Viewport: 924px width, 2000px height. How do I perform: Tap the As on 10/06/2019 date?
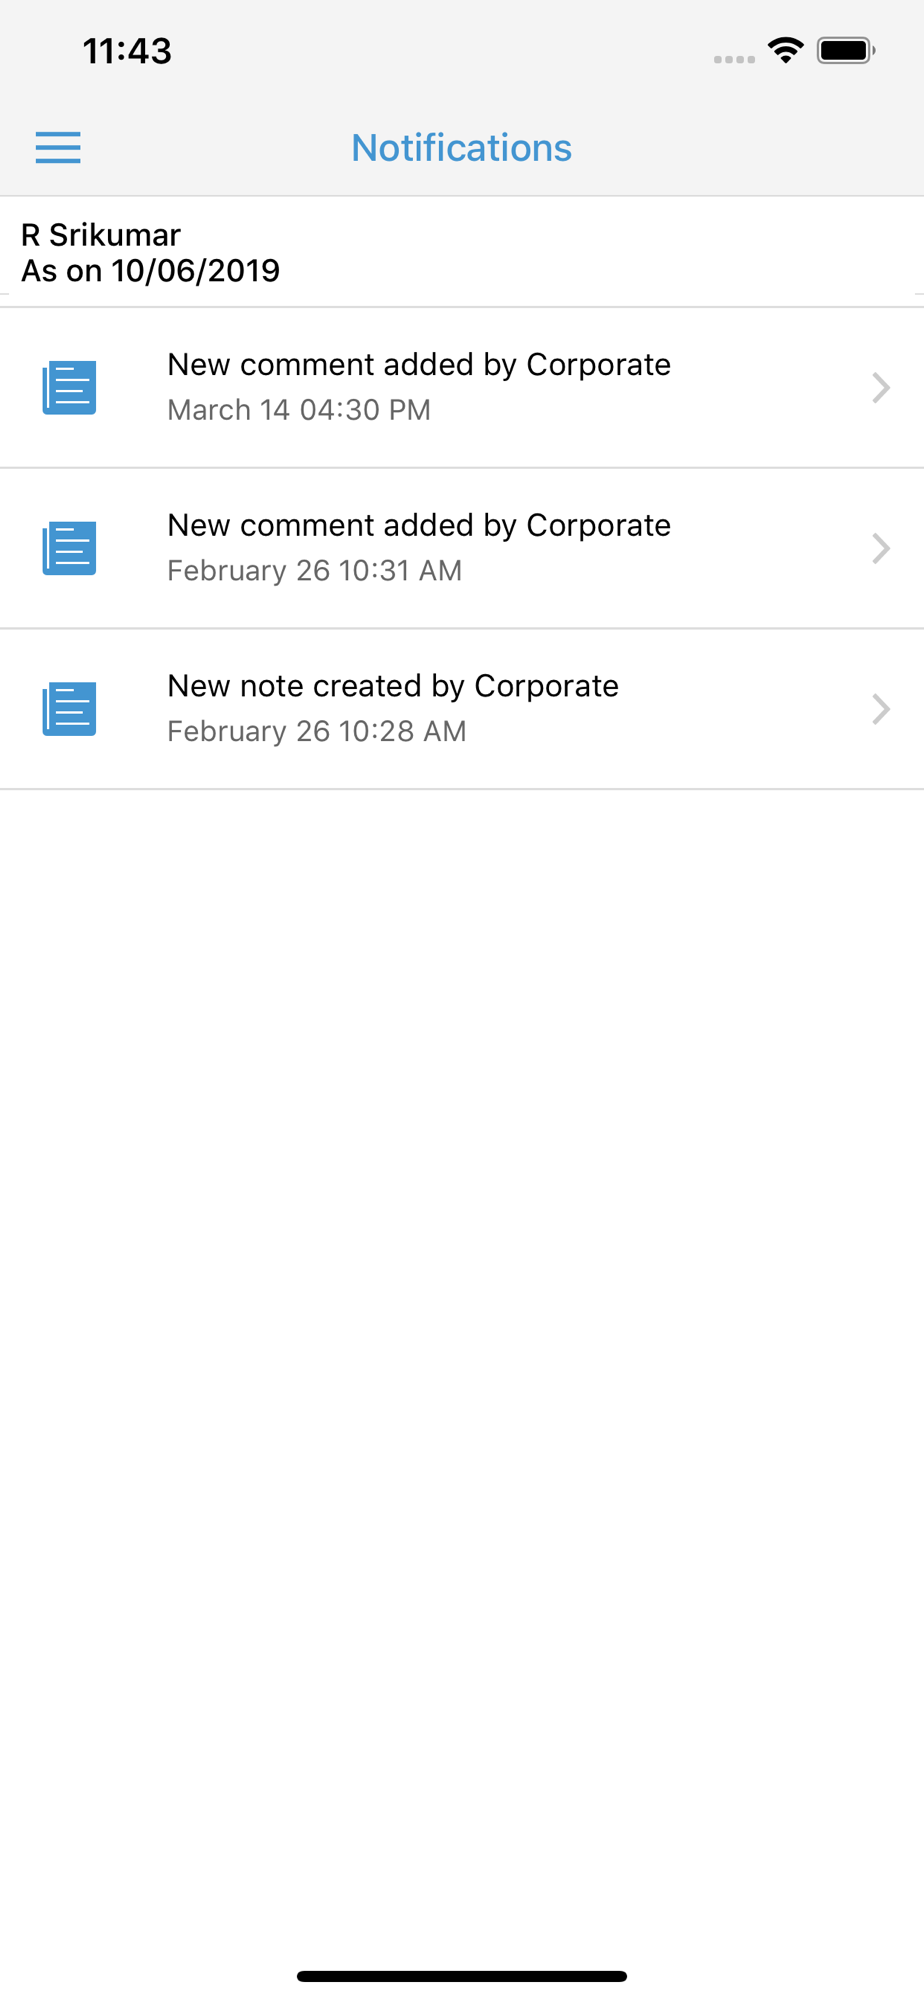151,271
